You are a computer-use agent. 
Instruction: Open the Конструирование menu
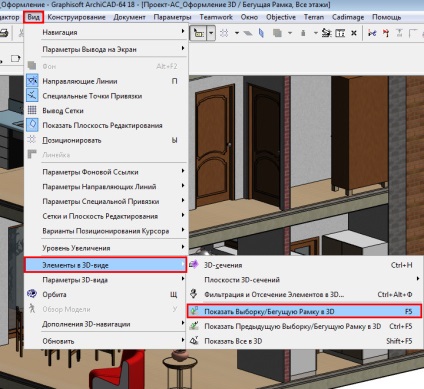coord(76,17)
